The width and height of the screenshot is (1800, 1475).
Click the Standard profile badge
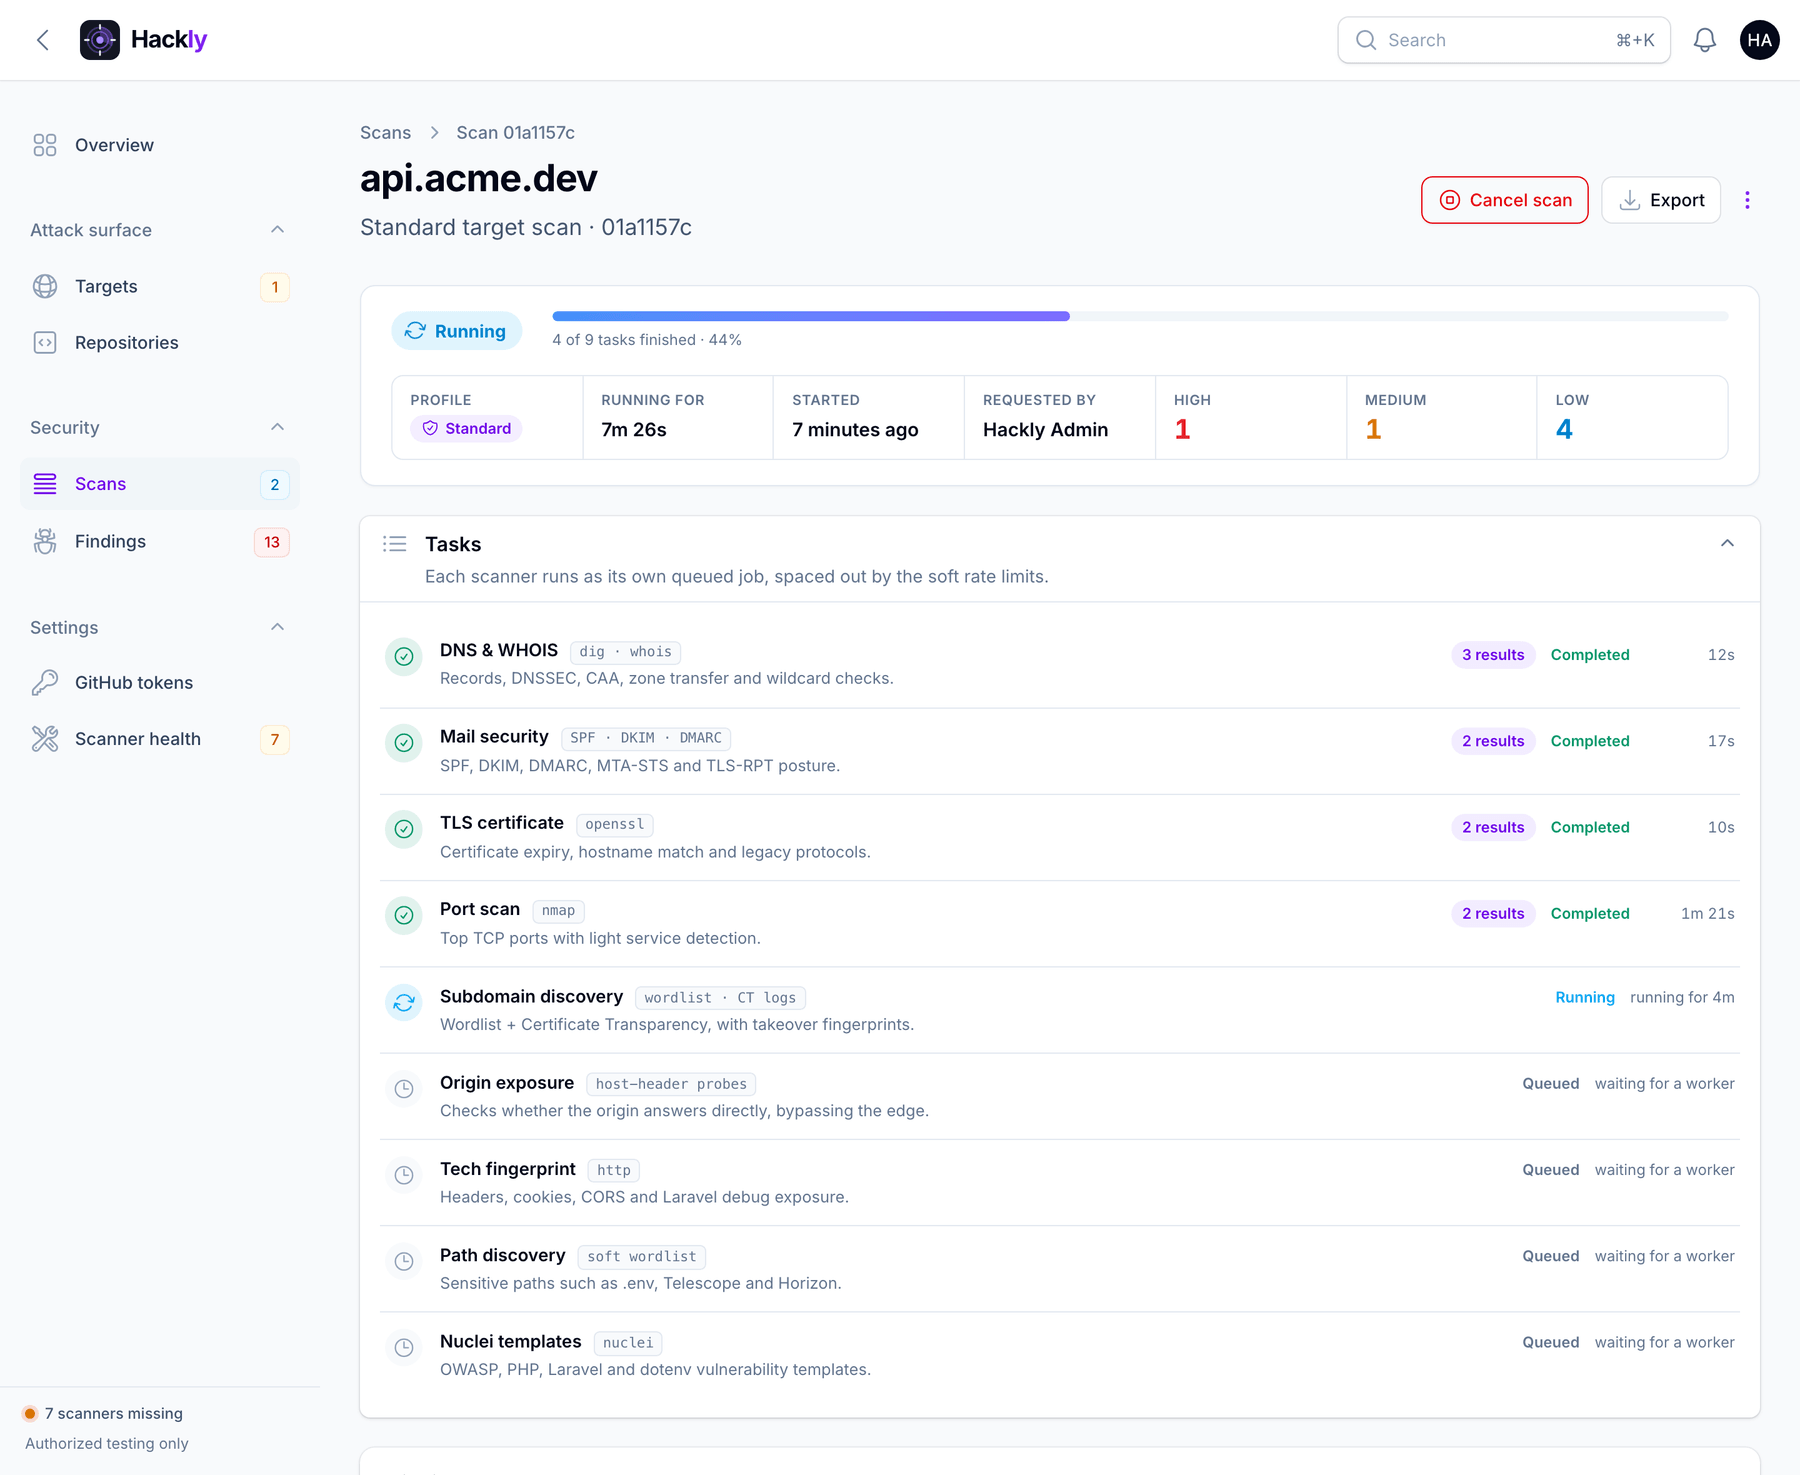click(x=466, y=428)
